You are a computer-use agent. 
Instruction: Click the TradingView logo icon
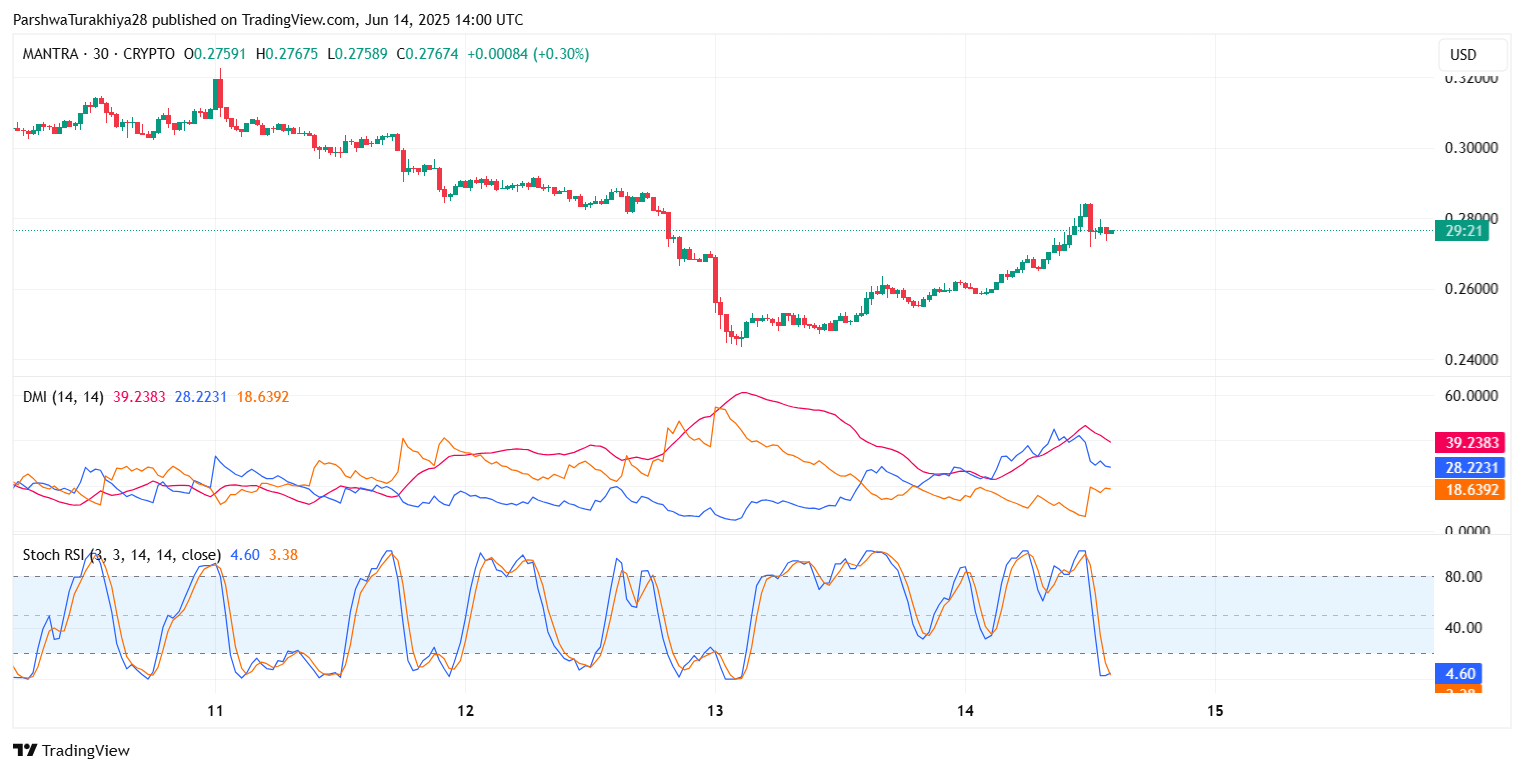click(24, 750)
